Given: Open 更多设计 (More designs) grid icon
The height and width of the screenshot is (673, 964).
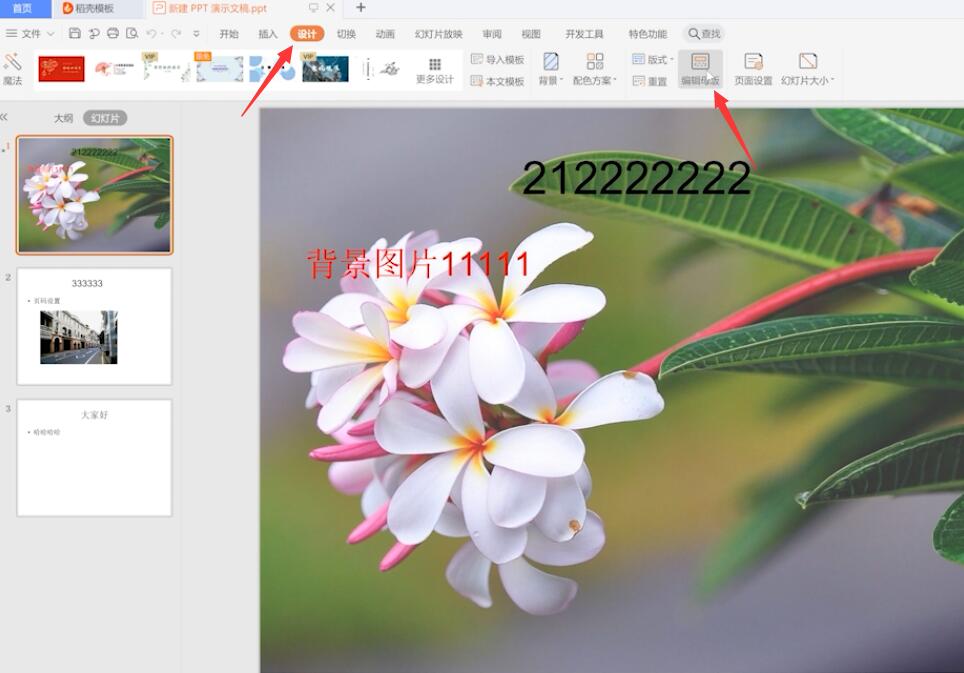Looking at the screenshot, I should 435,70.
